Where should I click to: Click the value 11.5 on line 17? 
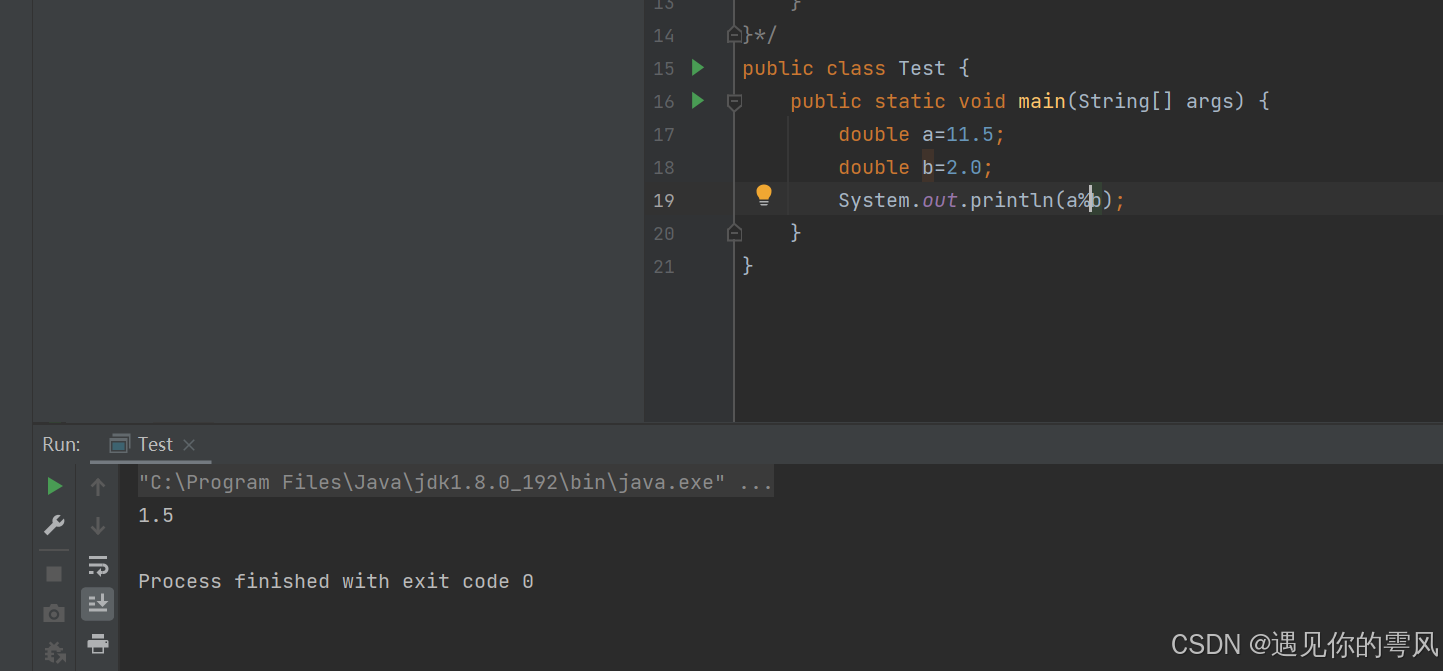click(x=970, y=135)
